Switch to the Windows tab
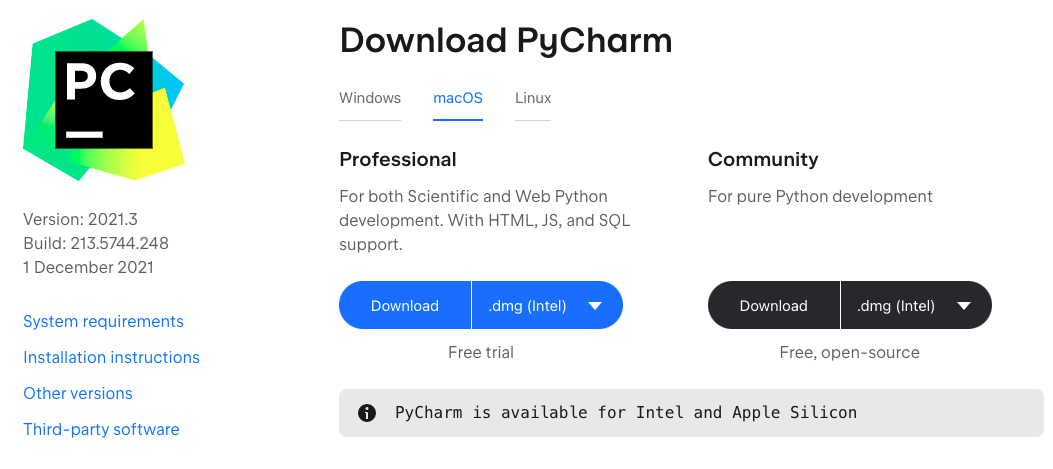The width and height of the screenshot is (1053, 469). [370, 98]
